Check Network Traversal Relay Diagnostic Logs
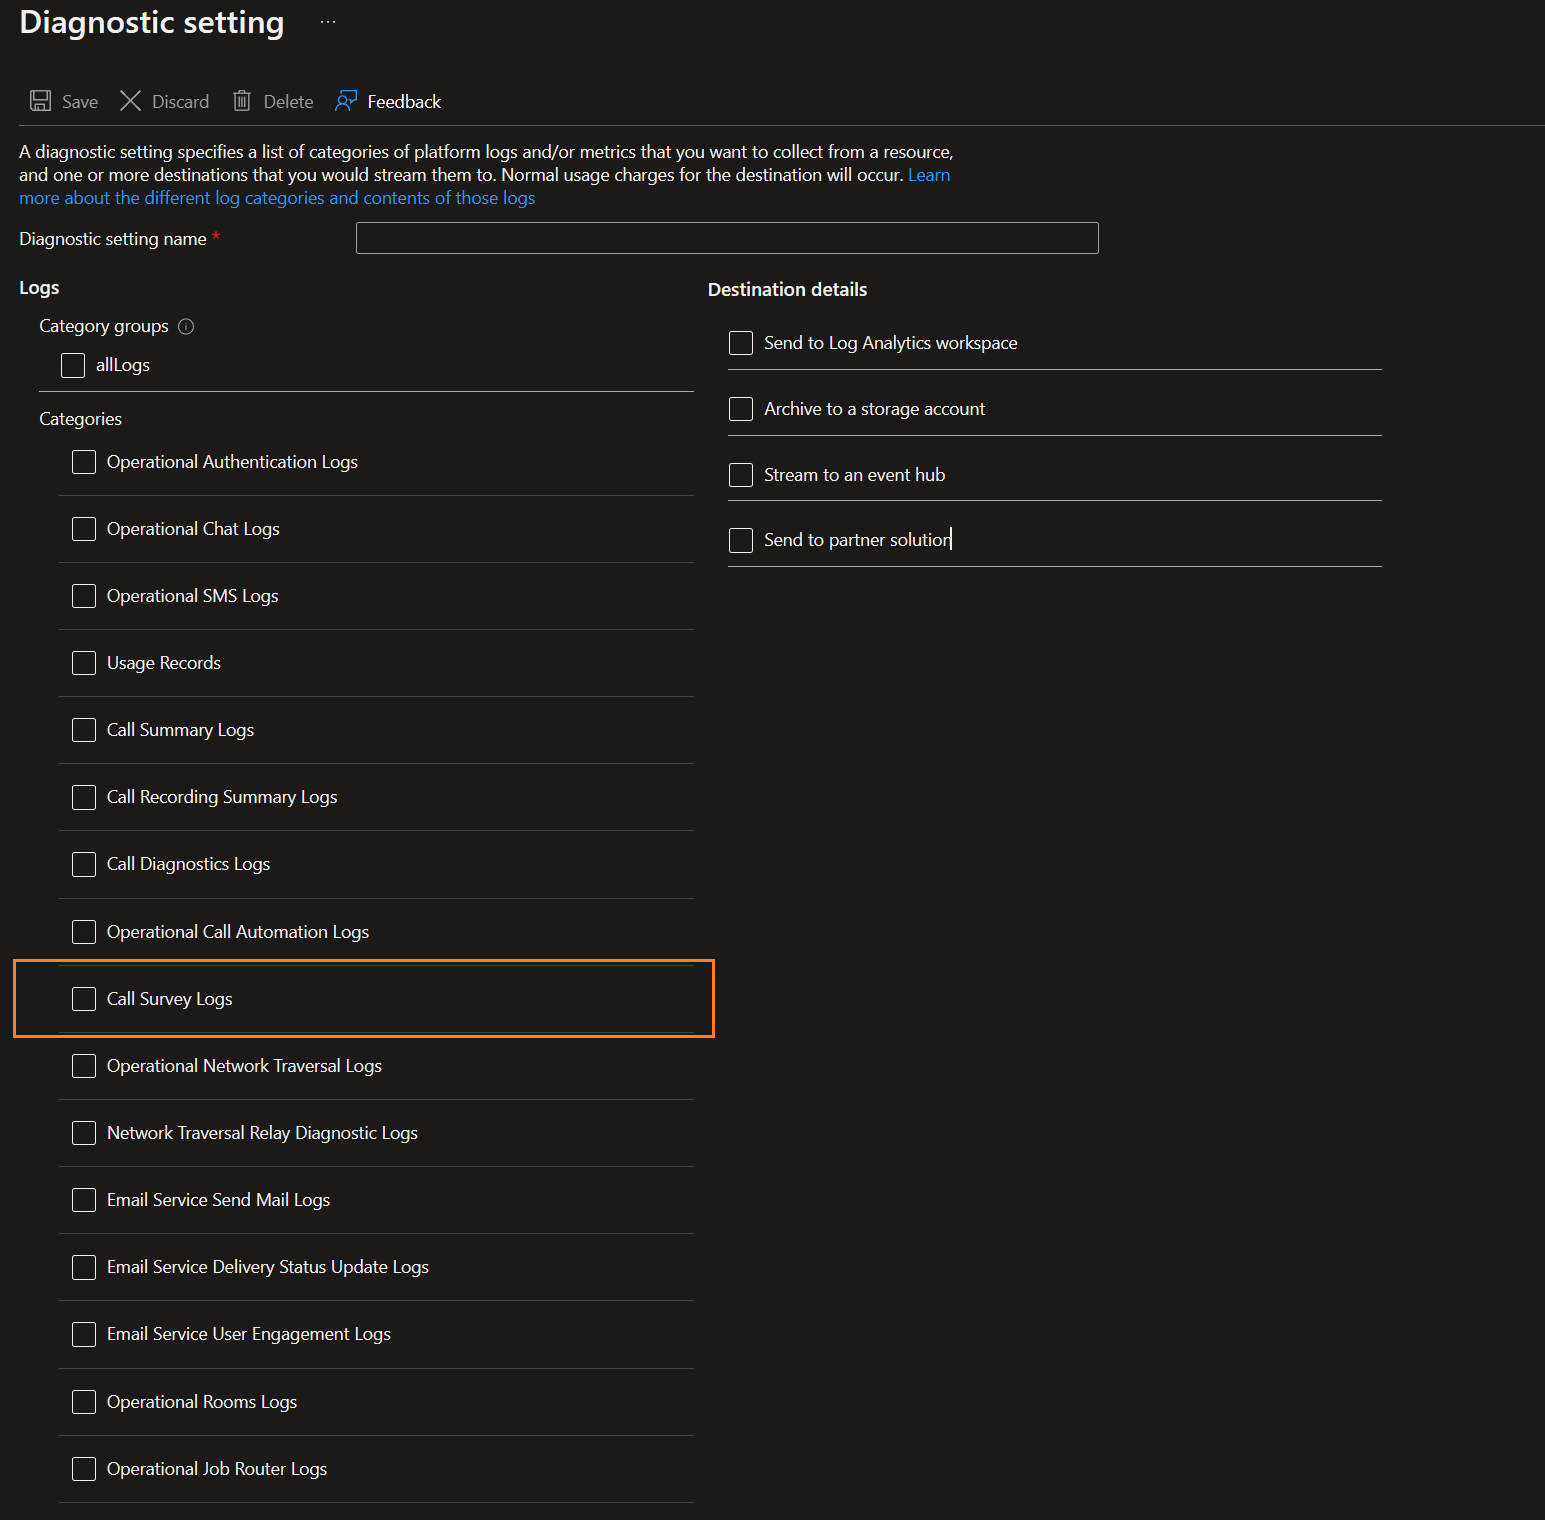 point(84,1133)
